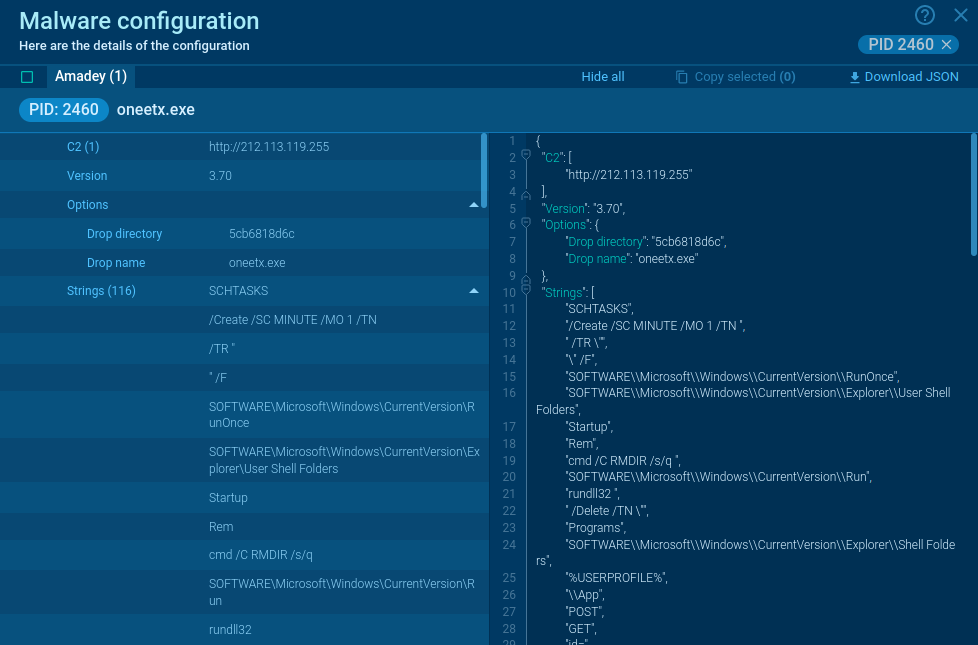Click the Hide all link
Screen dimensions: 978x645
(602, 77)
